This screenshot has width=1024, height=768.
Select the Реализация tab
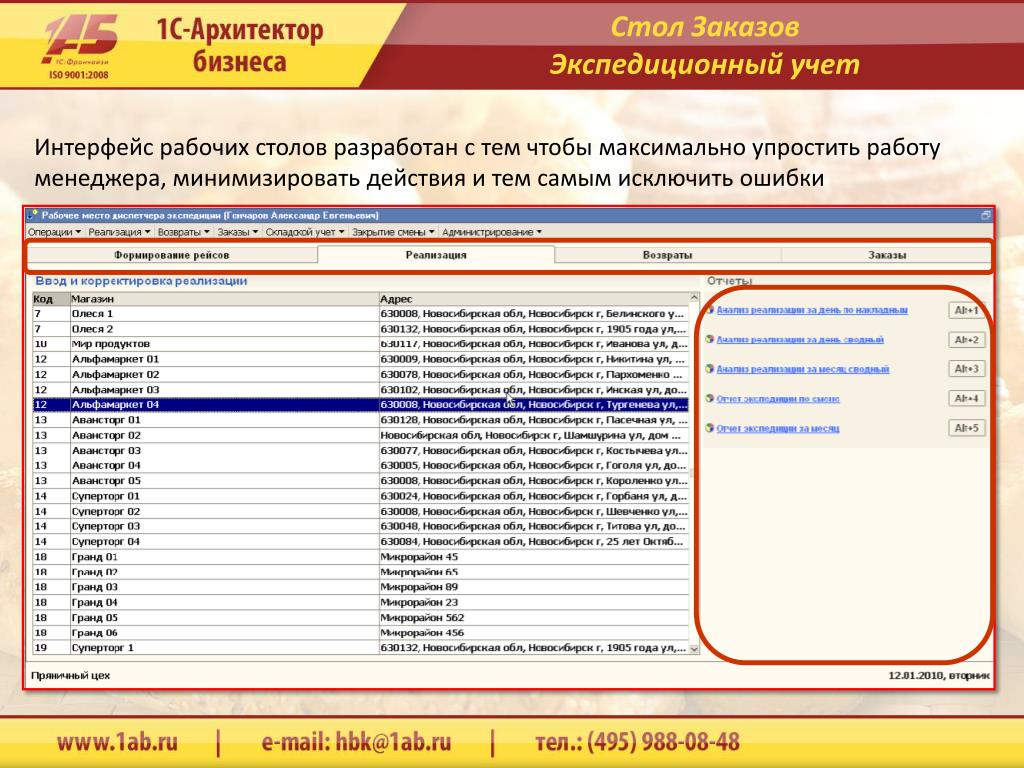coord(436,255)
